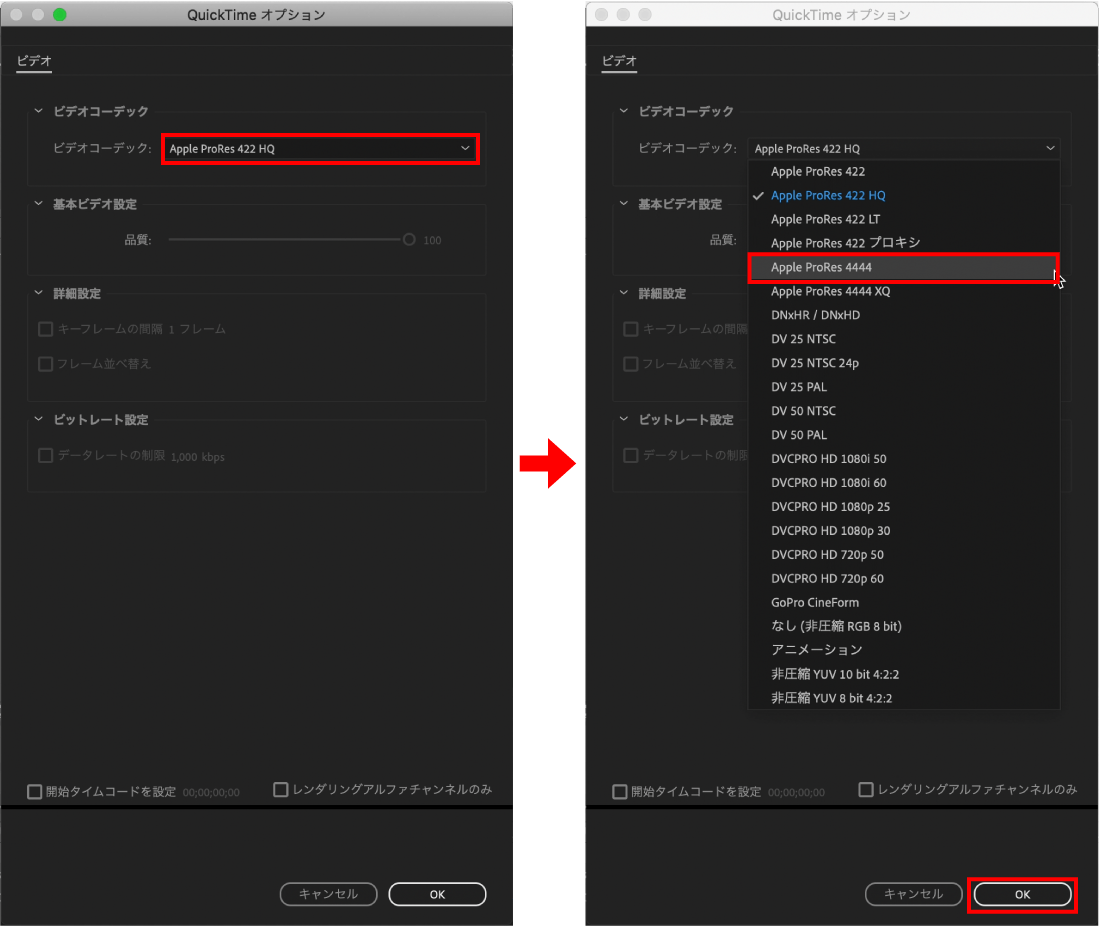Toggle フレーム並べ替え checkbox in right dialog
1099x926 pixels.
631,364
